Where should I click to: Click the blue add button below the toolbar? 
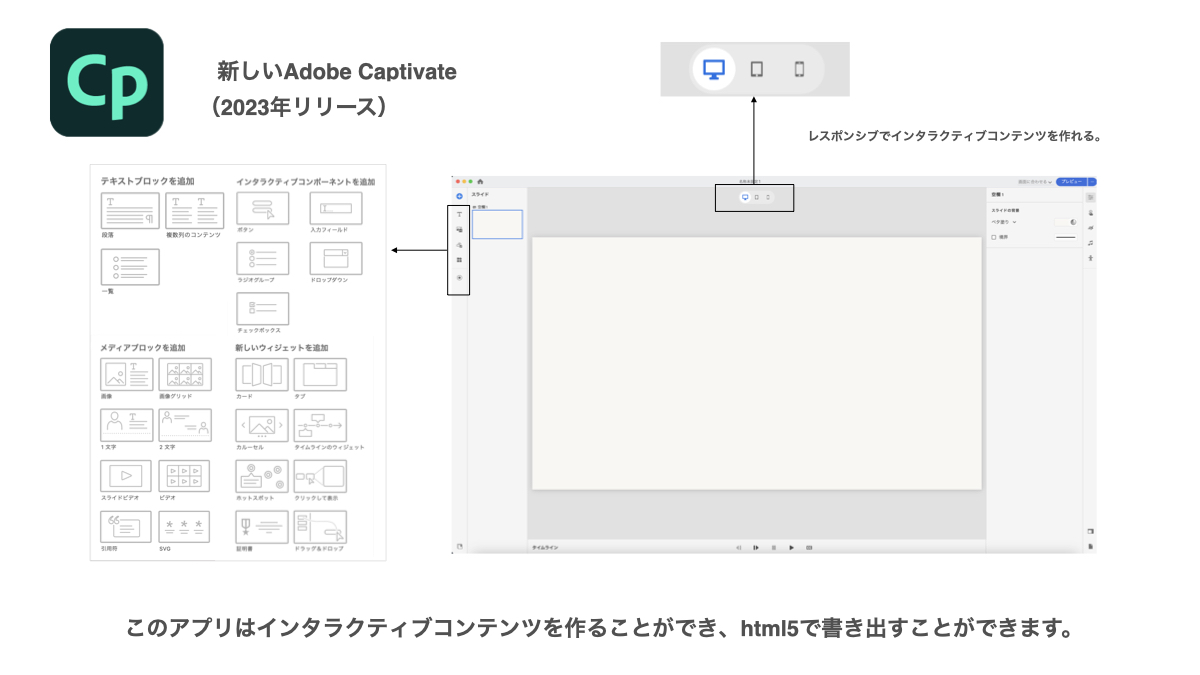click(x=459, y=196)
